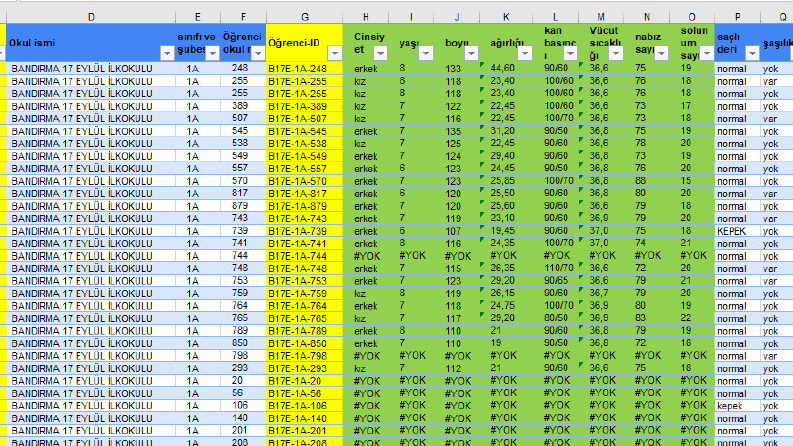Click blood pressure cell 90/65
The height and width of the screenshot is (446, 793).
(555, 281)
